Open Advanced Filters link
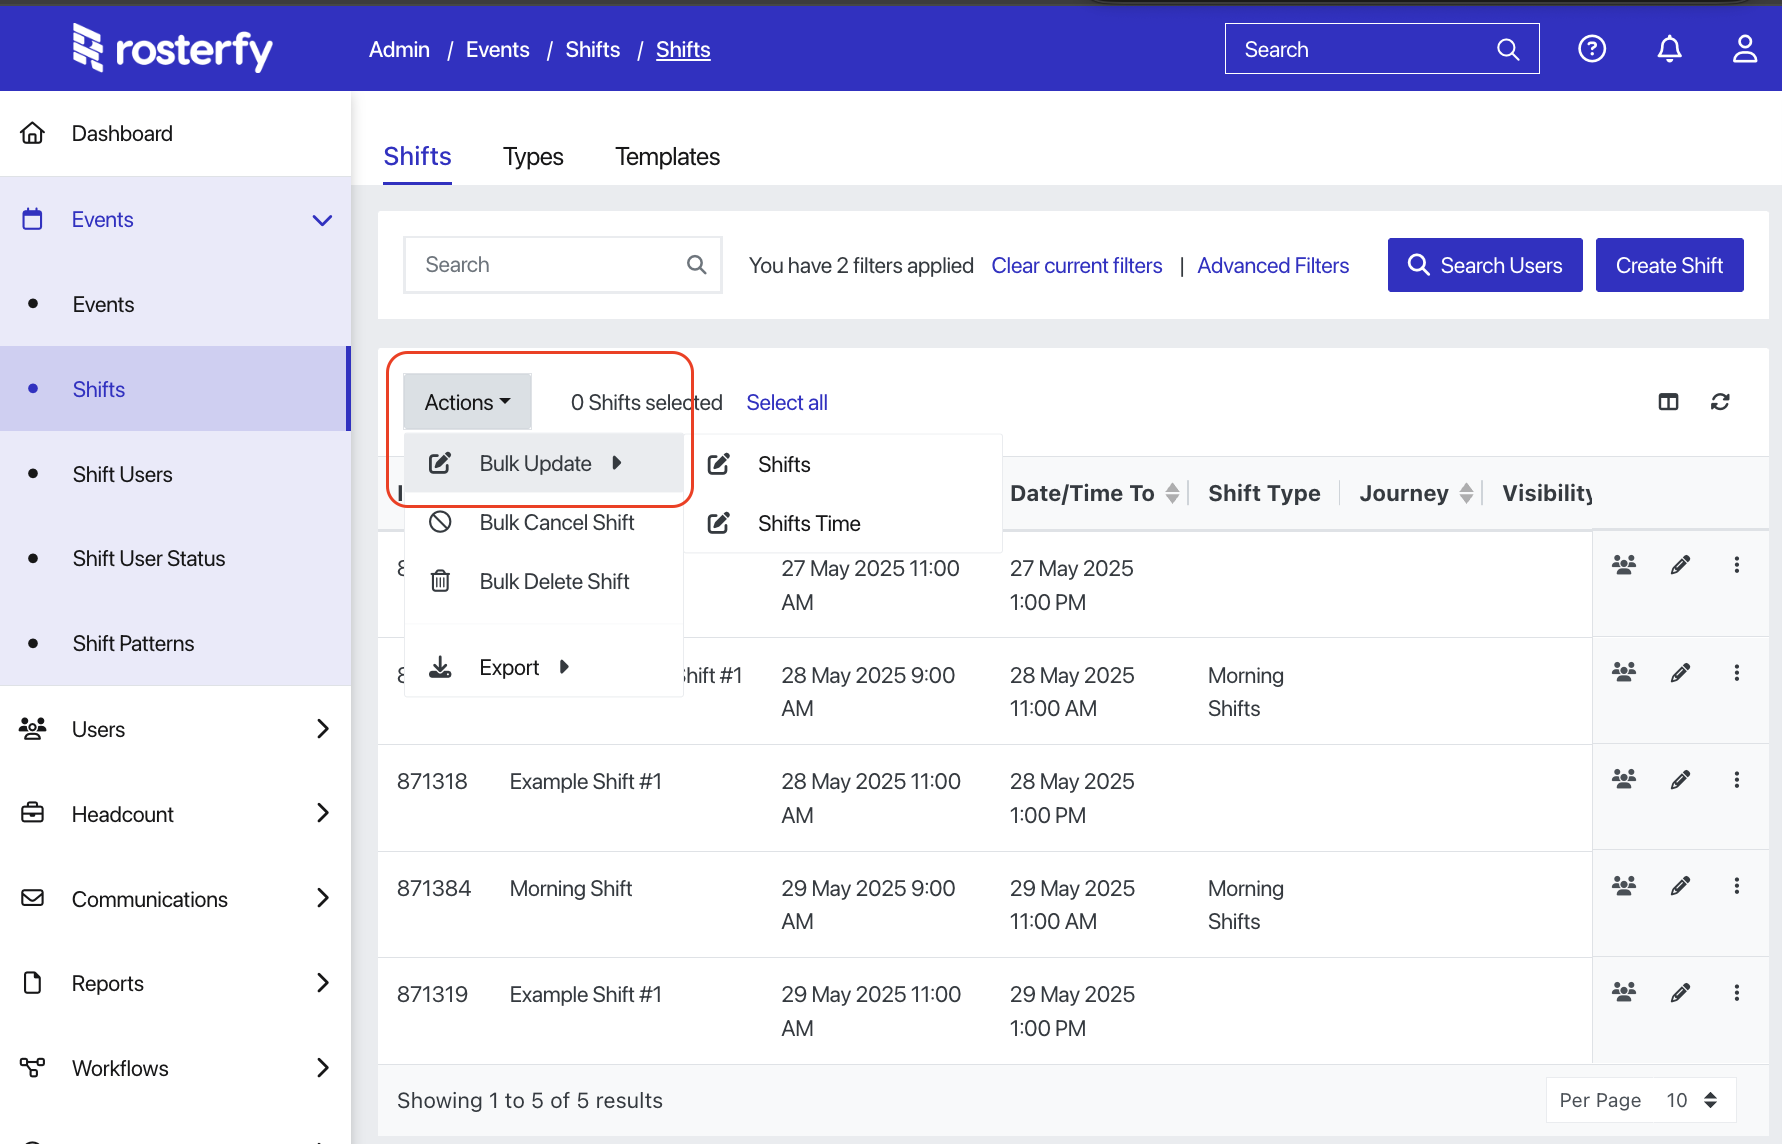 [1273, 266]
